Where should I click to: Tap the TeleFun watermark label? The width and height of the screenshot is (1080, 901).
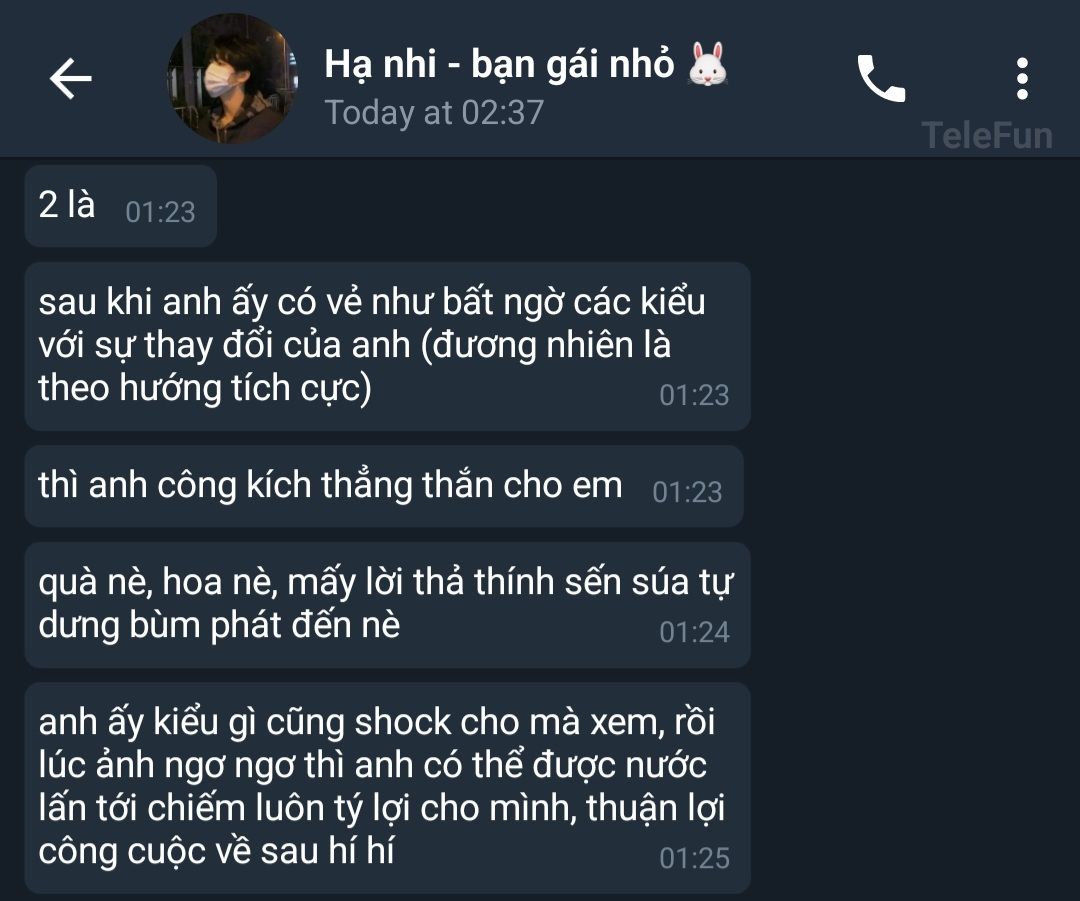tap(986, 135)
